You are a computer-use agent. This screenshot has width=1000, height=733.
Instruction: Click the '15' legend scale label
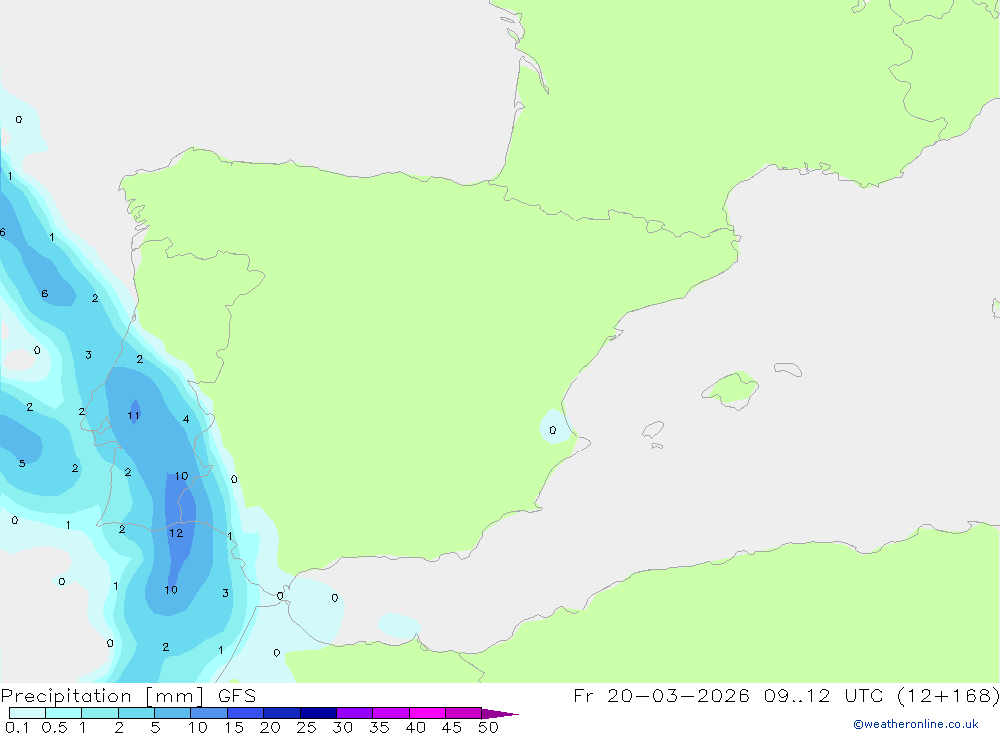click(234, 727)
